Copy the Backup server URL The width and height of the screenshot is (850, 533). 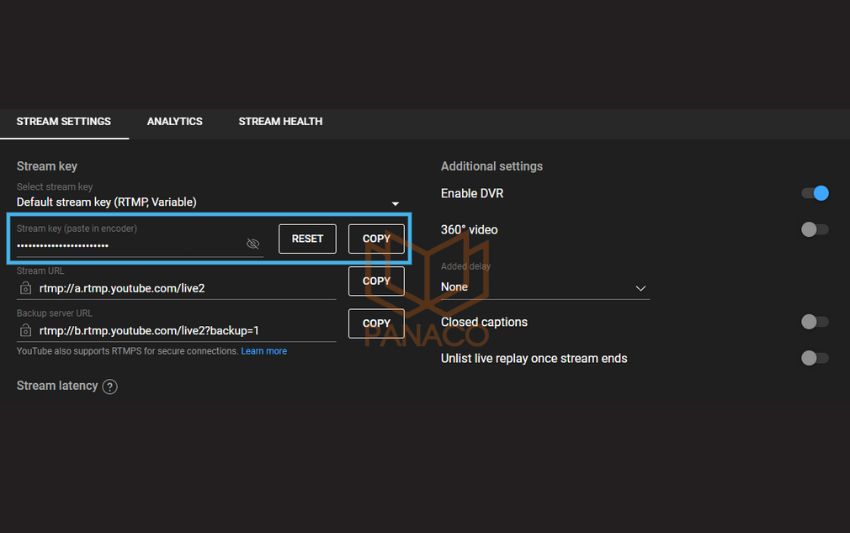pyautogui.click(x=376, y=323)
